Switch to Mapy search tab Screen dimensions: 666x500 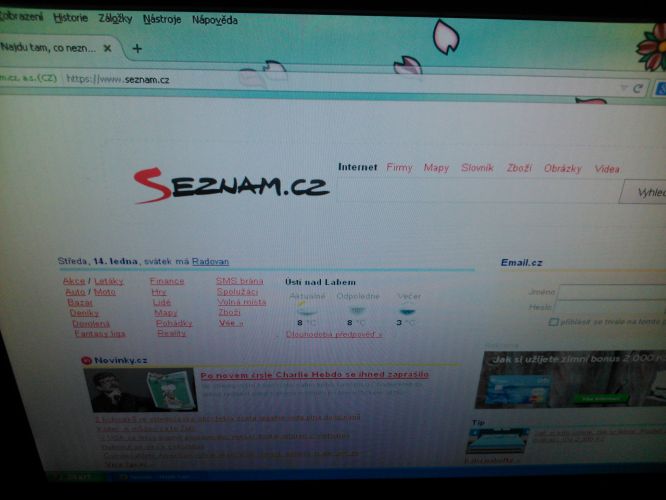pos(436,168)
